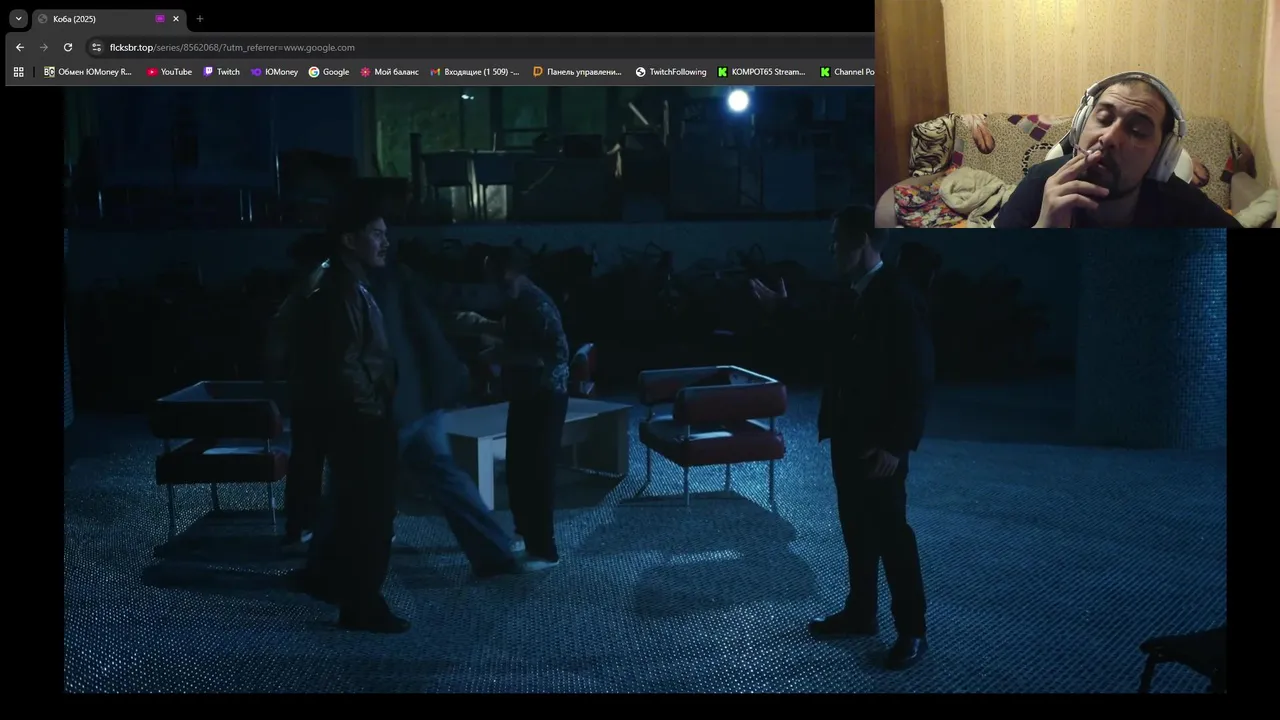Viewport: 1280px width, 720px height.
Task: Open the Channel Po... bookmark
Action: coord(847,72)
